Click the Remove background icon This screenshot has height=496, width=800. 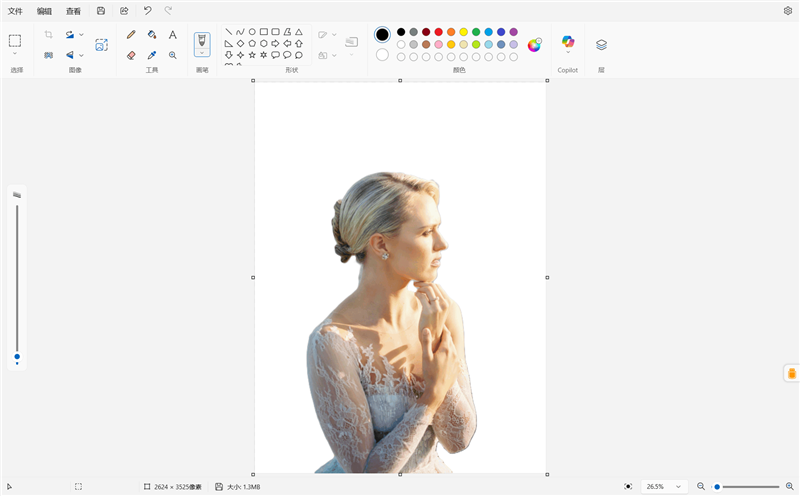[102, 45]
